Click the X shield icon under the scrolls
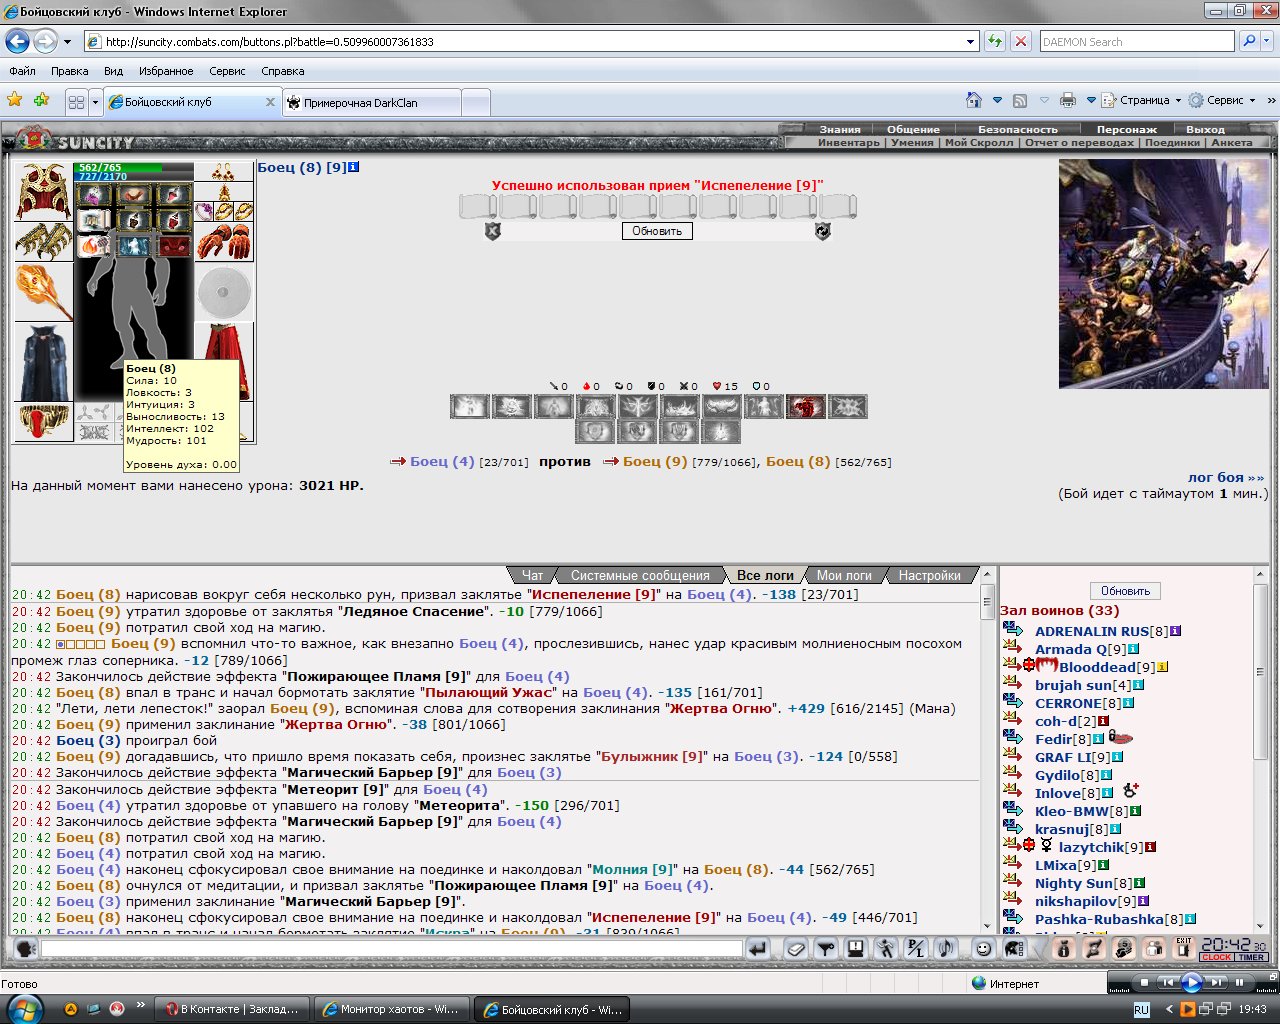 pyautogui.click(x=492, y=231)
